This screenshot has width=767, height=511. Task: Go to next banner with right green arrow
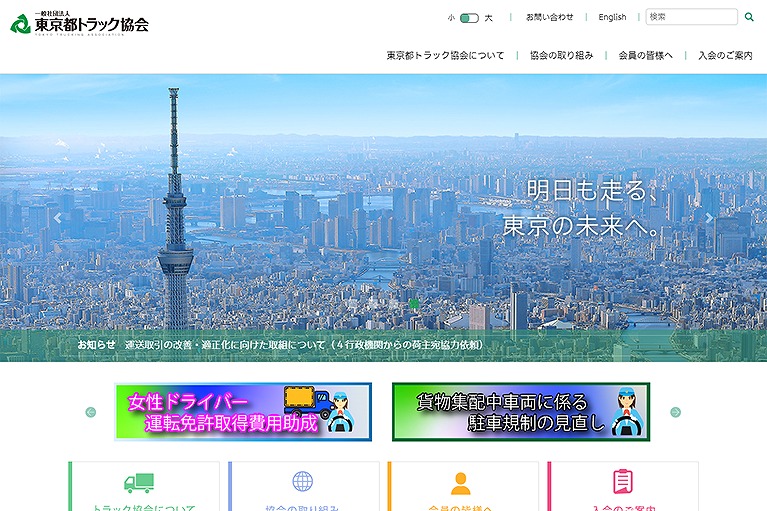pyautogui.click(x=676, y=412)
